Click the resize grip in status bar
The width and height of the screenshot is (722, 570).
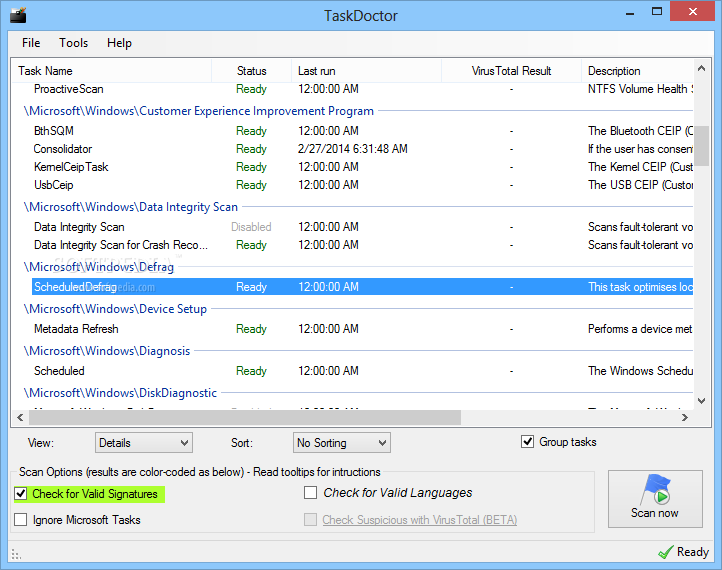[x=16, y=554]
